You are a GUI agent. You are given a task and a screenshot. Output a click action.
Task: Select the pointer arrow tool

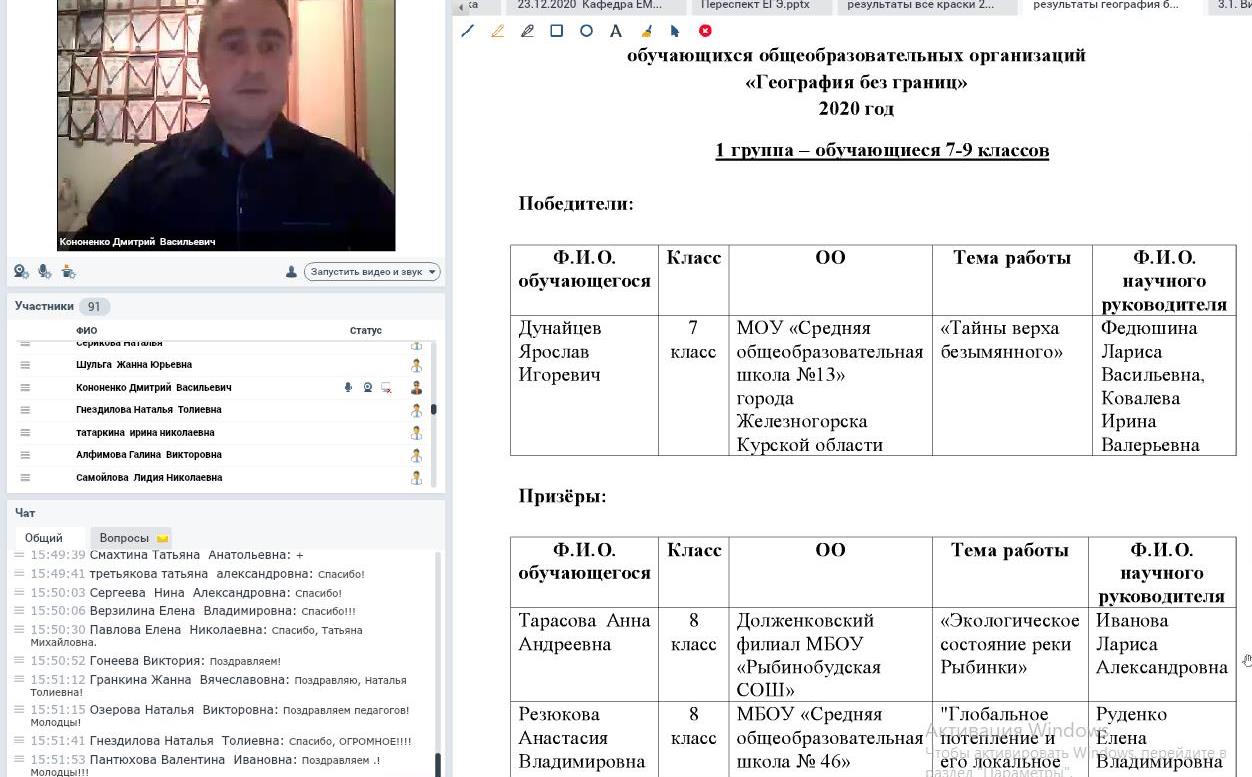pos(675,31)
